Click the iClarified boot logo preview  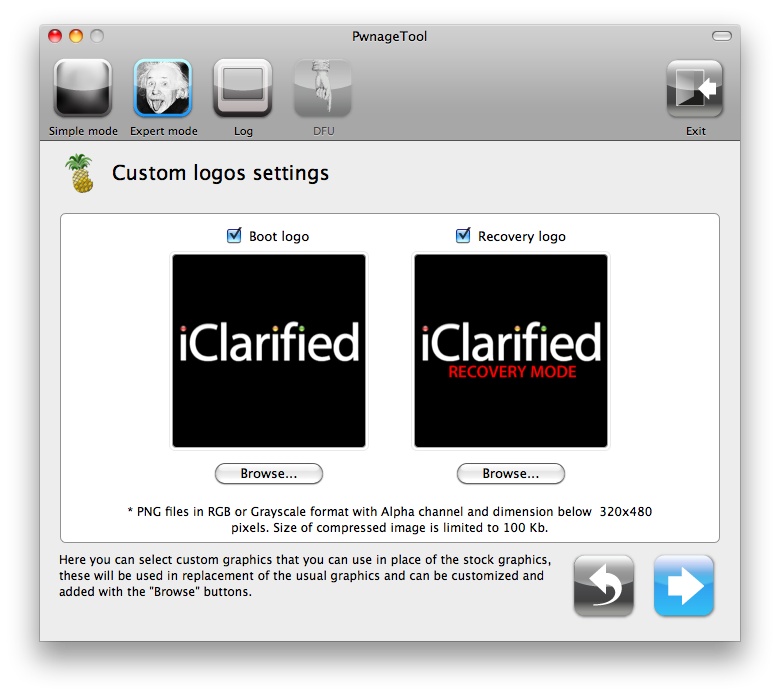(x=269, y=351)
